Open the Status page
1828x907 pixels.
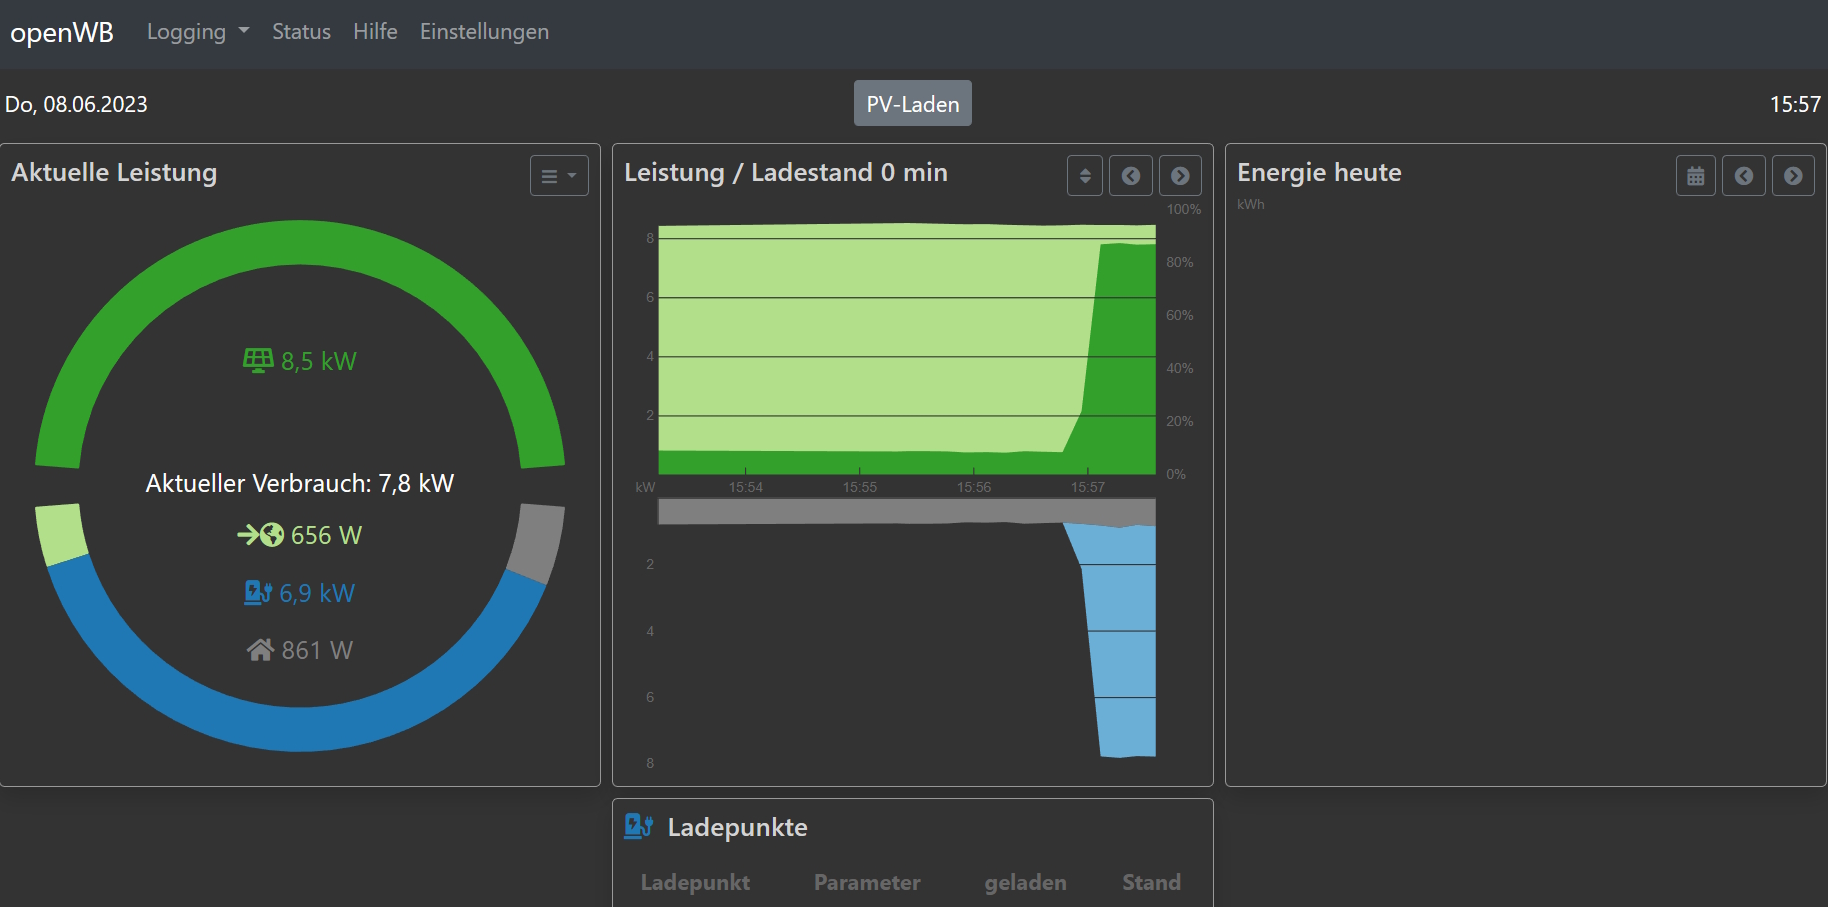click(x=301, y=32)
